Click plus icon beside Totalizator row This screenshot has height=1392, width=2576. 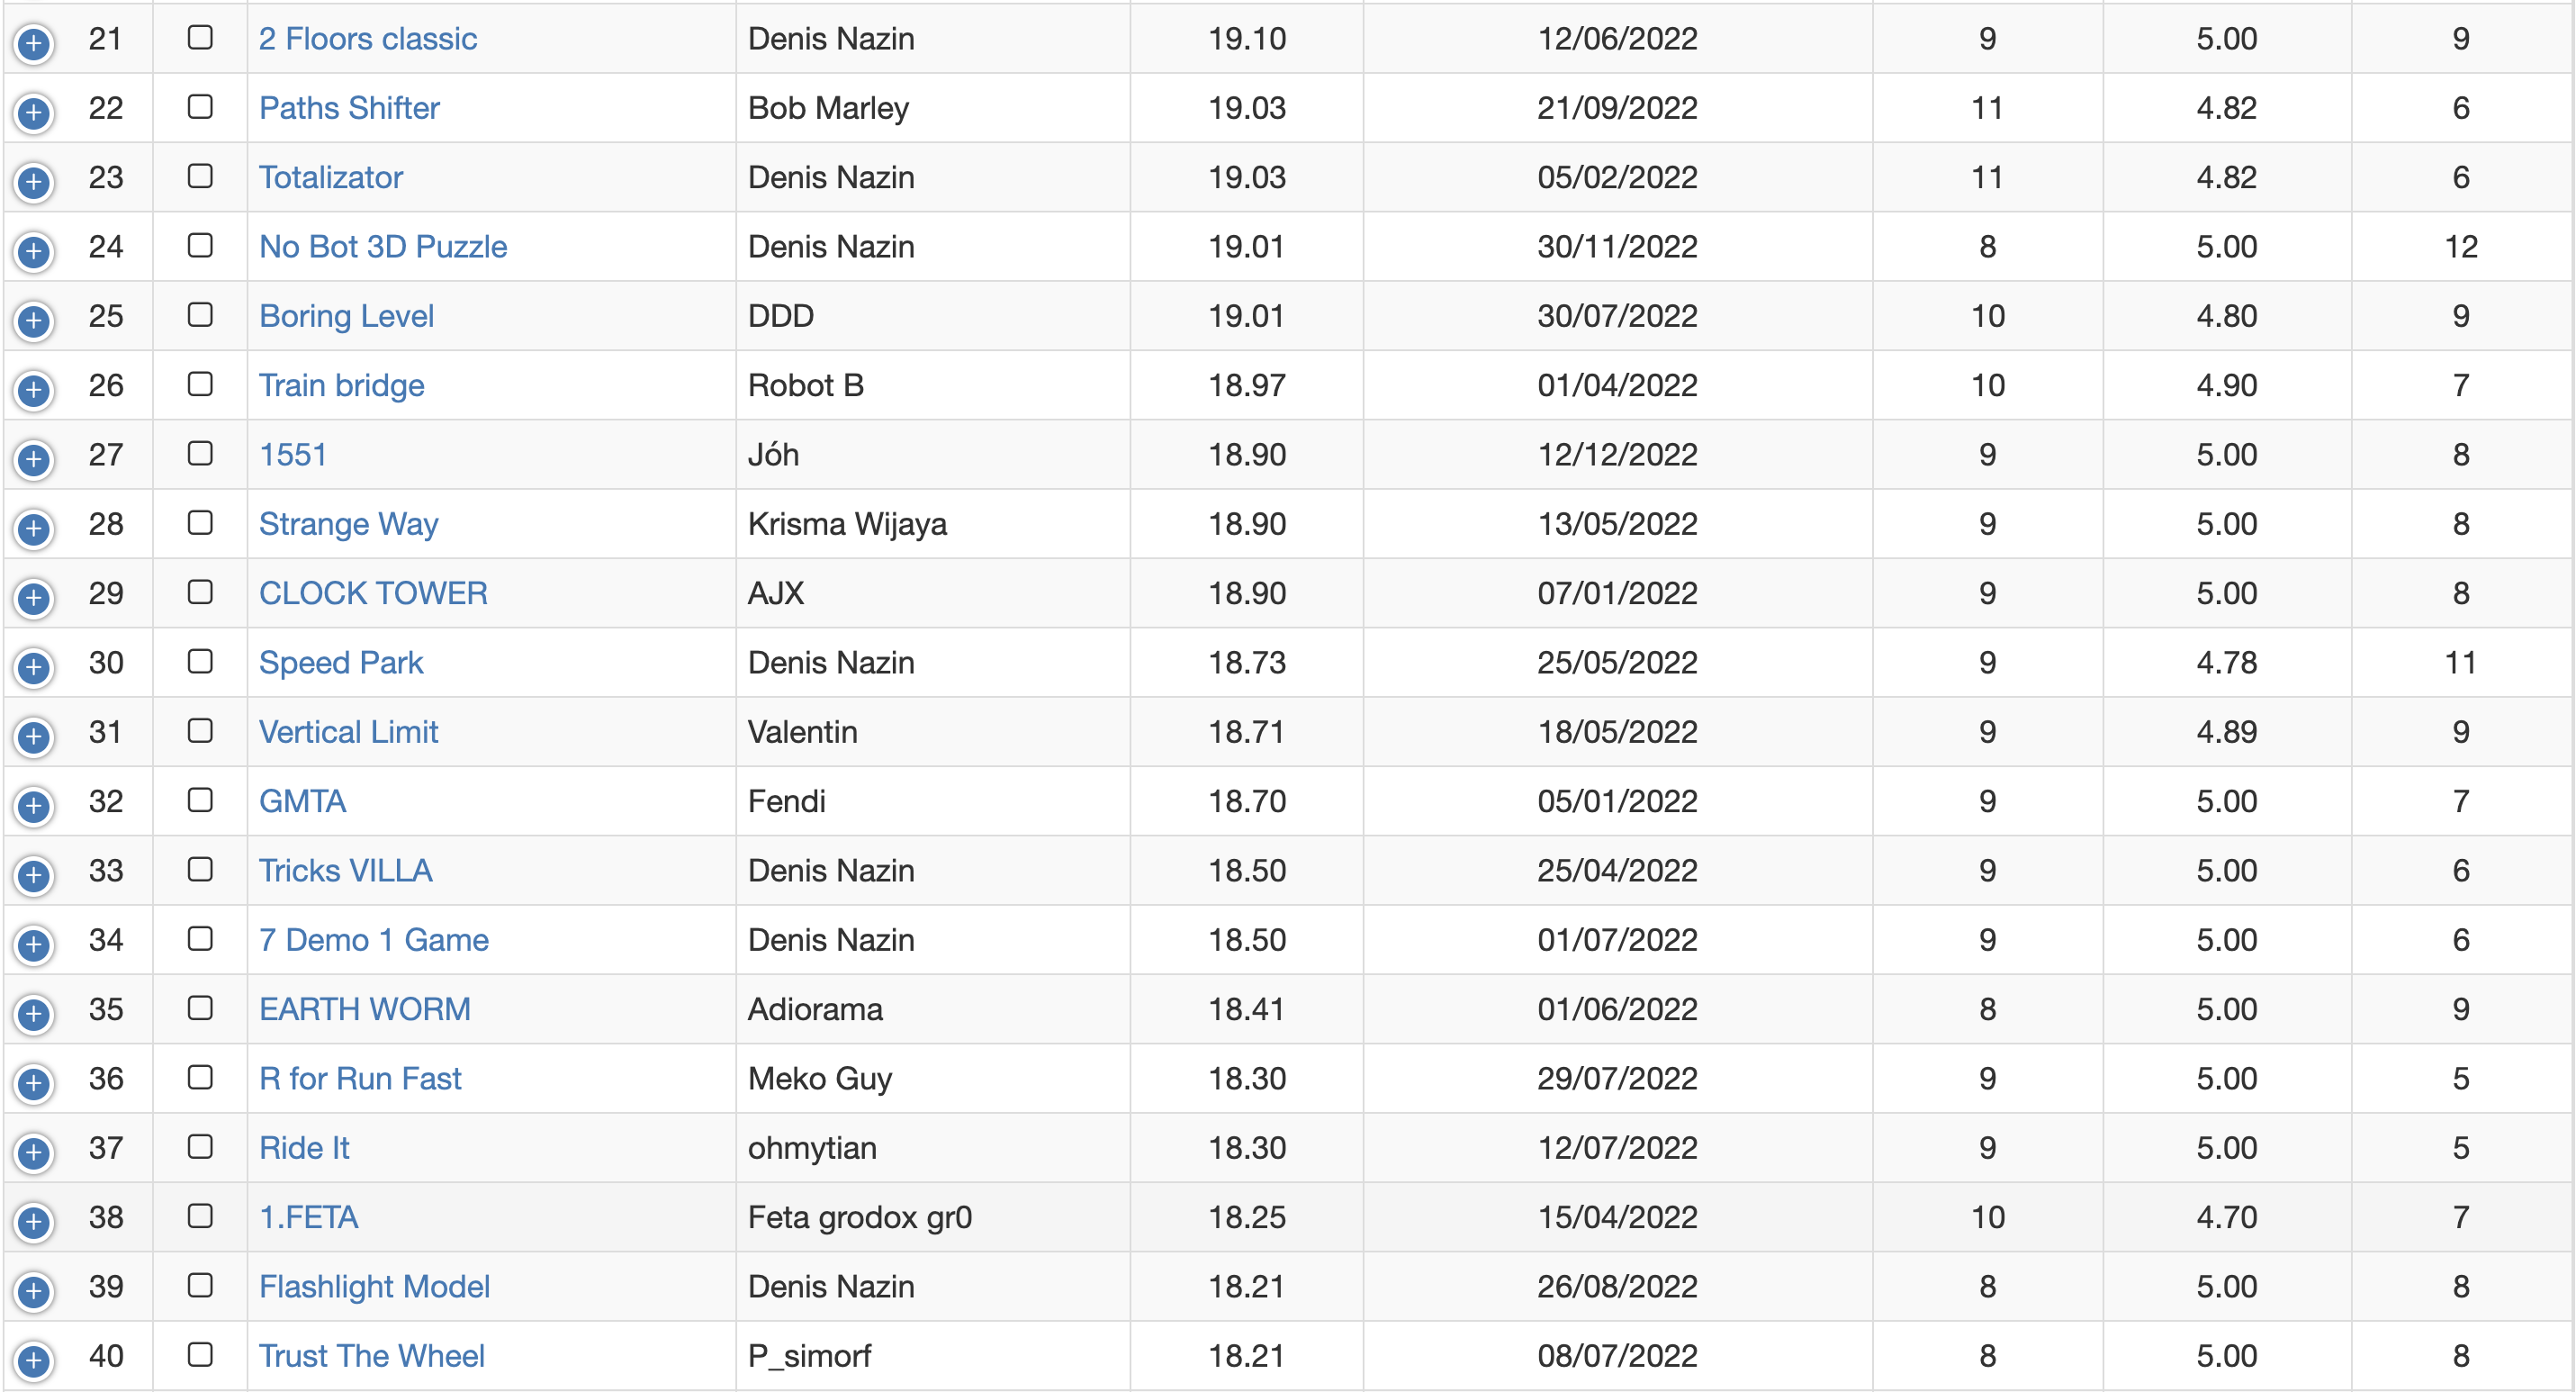pyautogui.click(x=34, y=182)
